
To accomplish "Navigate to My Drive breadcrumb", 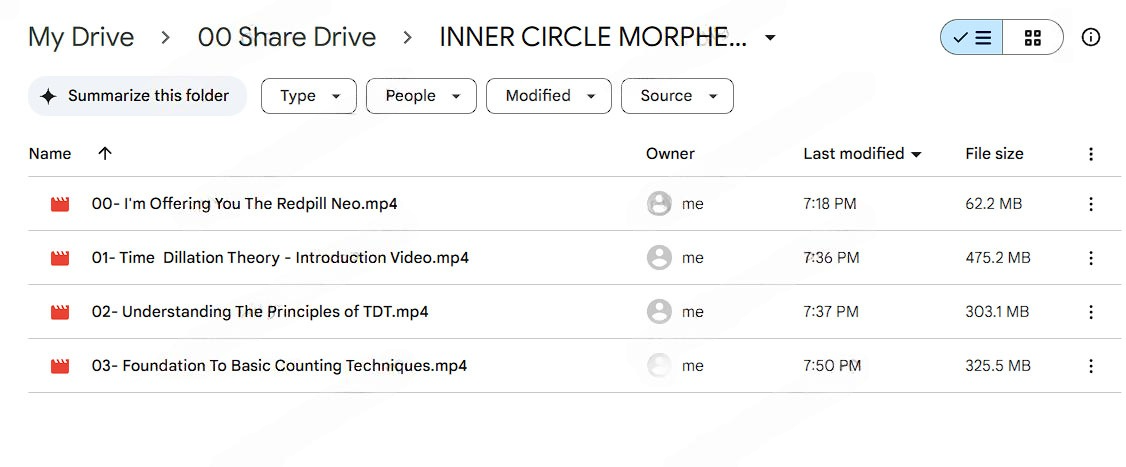I will click(x=81, y=38).
